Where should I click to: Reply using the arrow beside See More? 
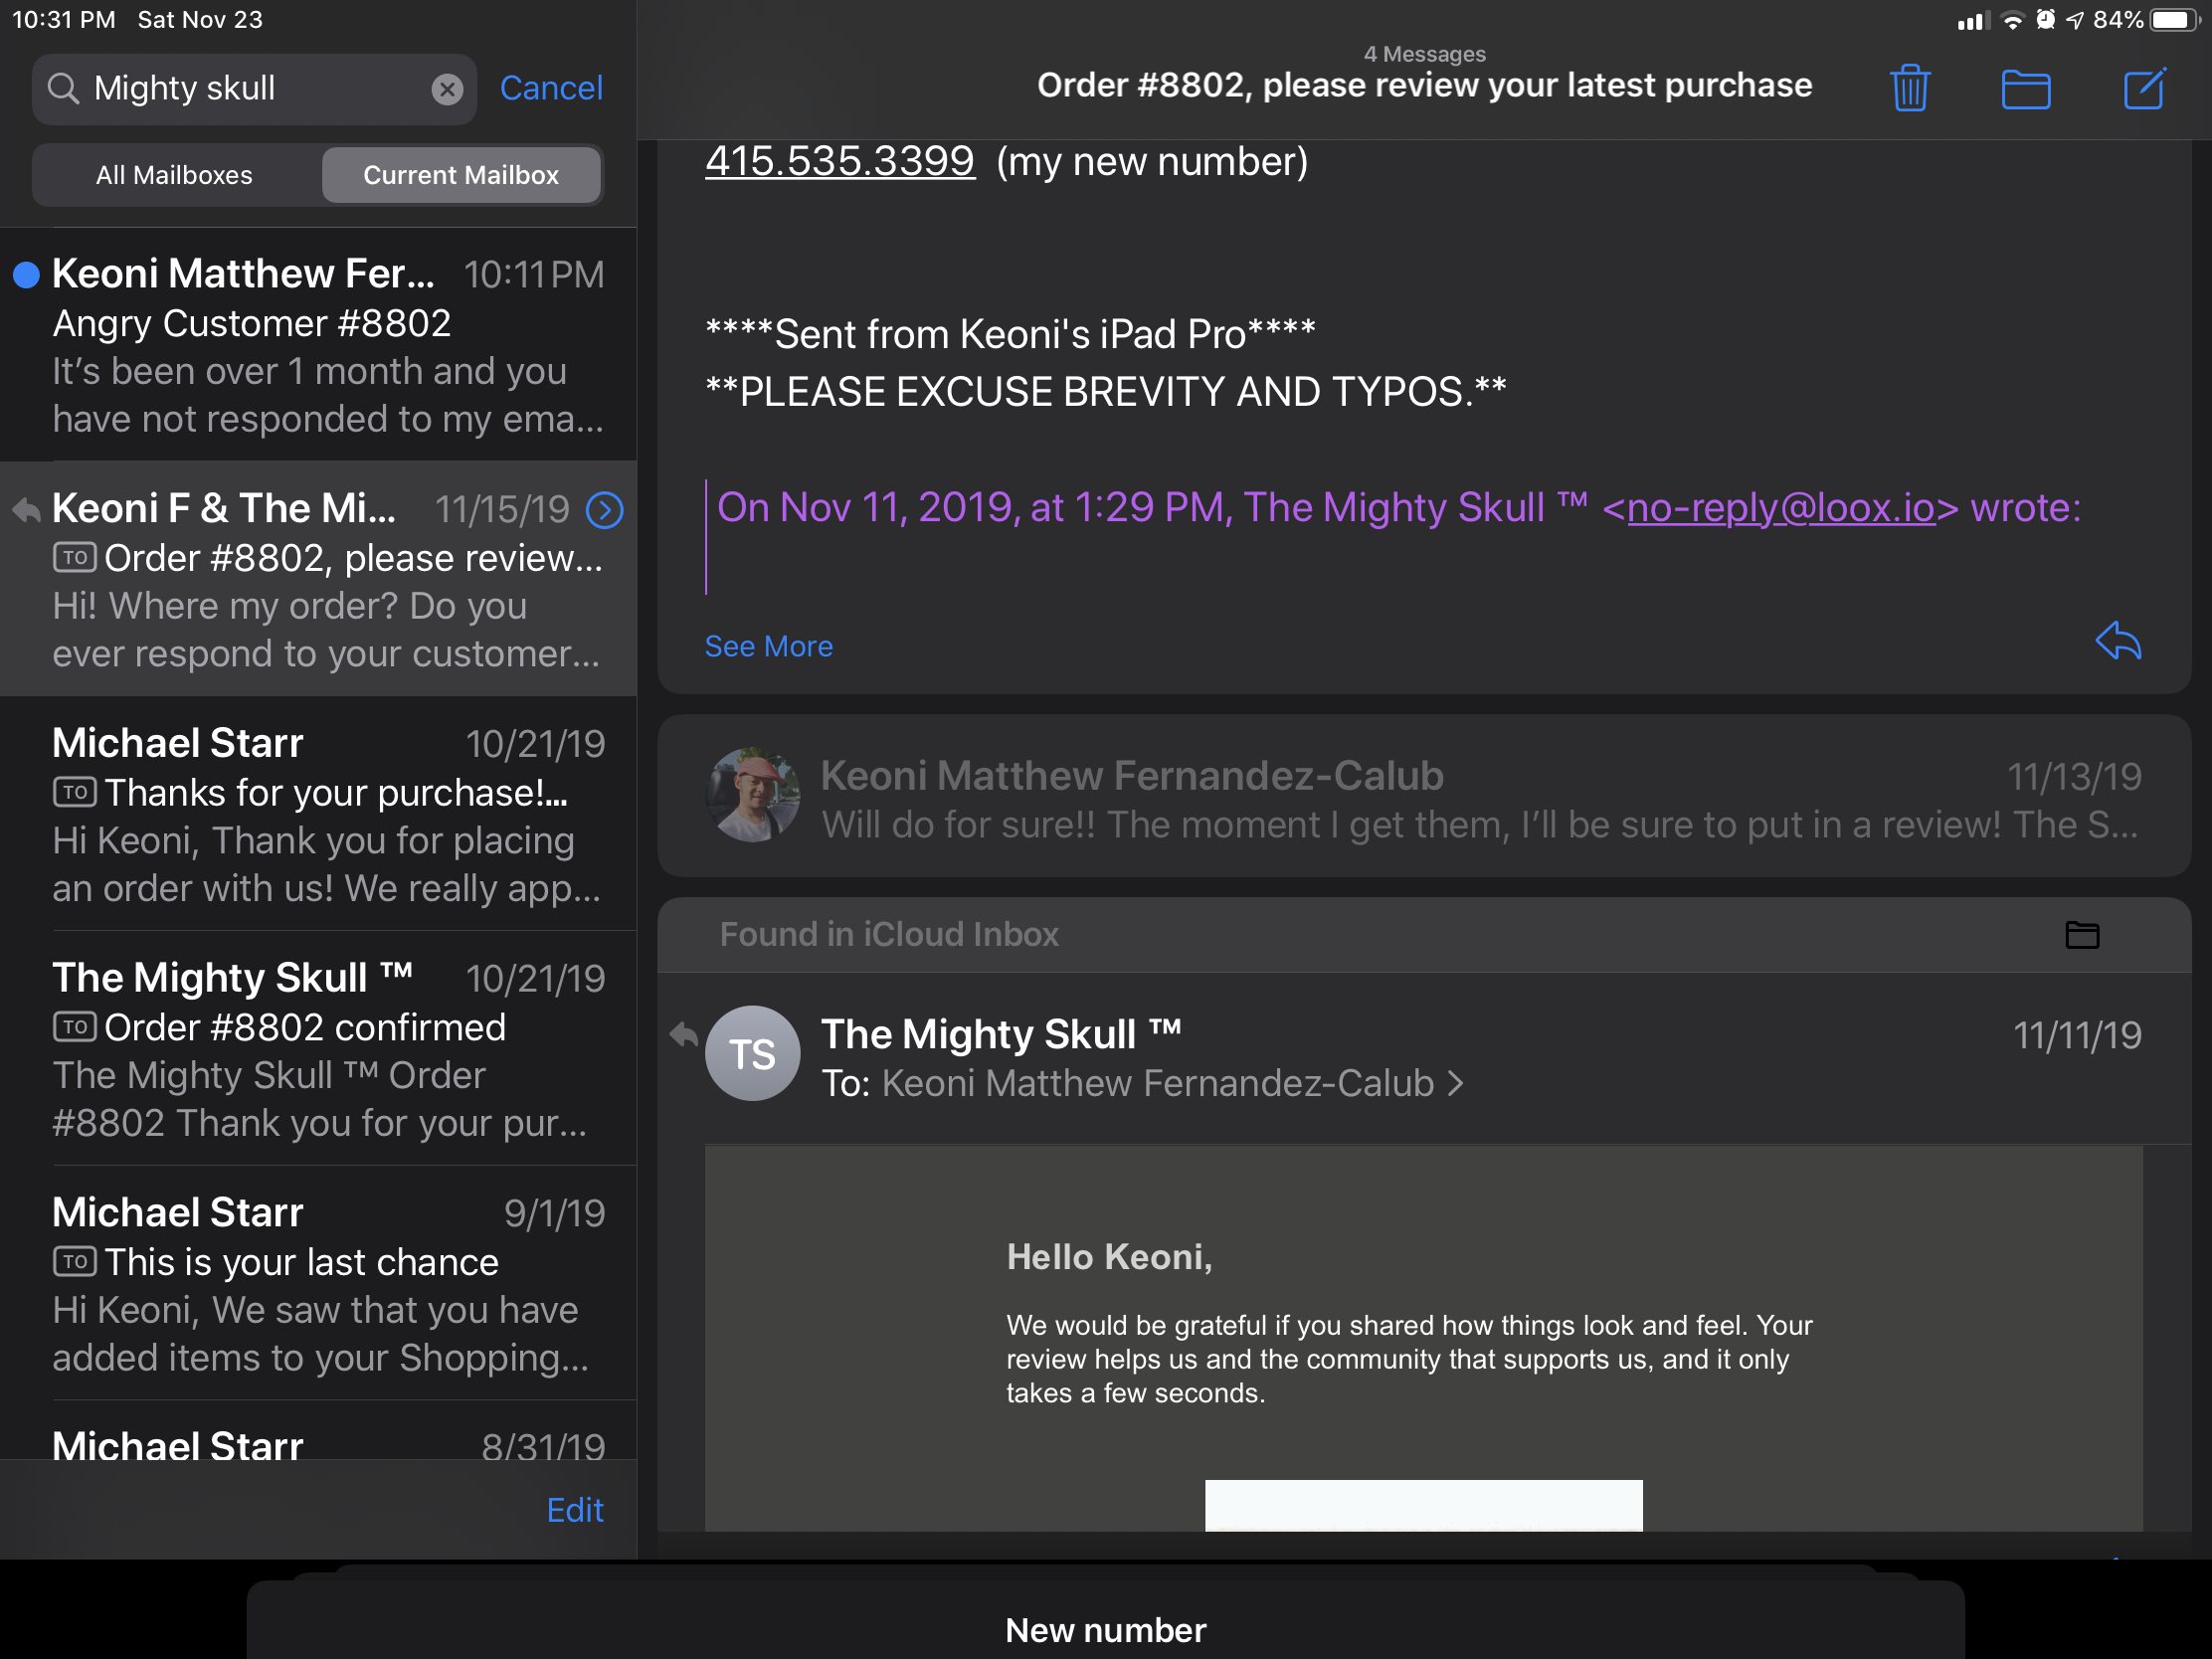click(x=2117, y=641)
